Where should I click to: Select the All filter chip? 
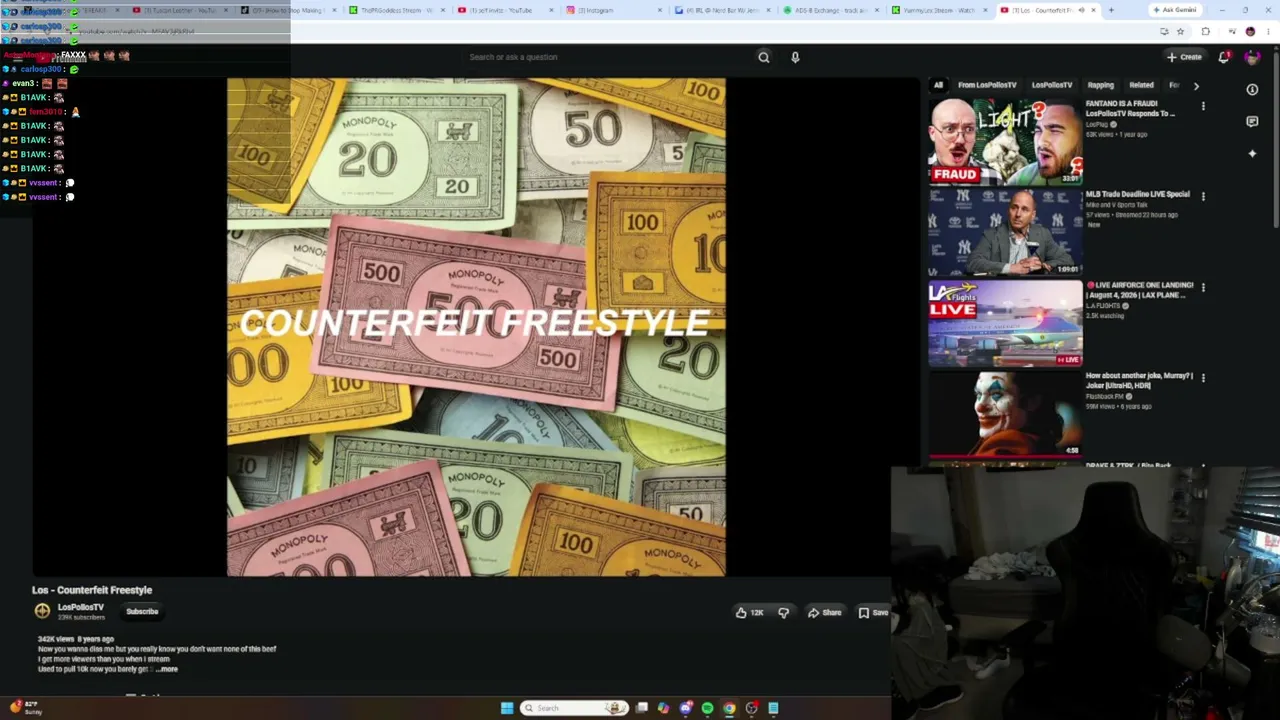(938, 85)
